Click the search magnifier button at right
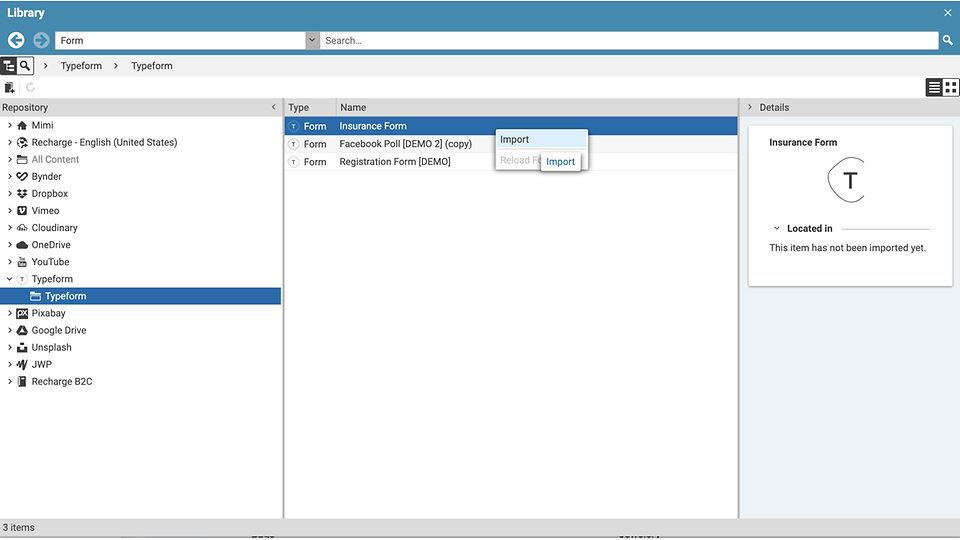 (948, 40)
